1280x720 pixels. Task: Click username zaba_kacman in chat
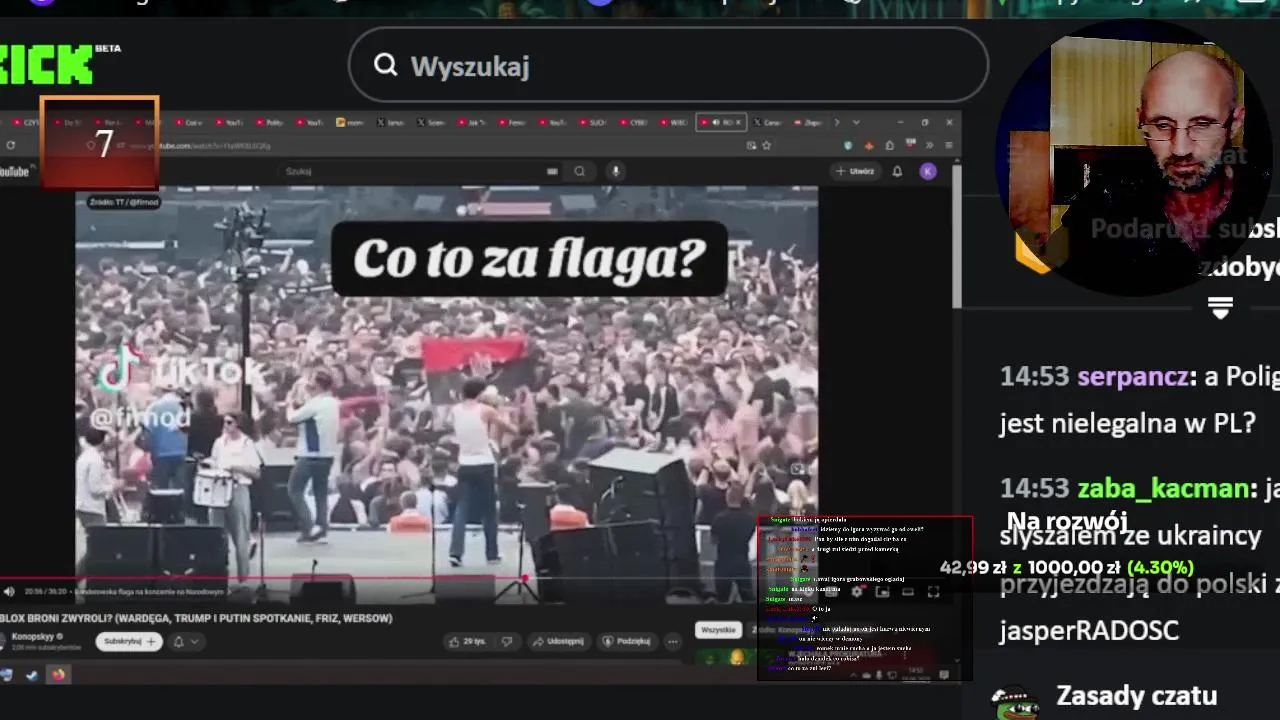[1163, 488]
